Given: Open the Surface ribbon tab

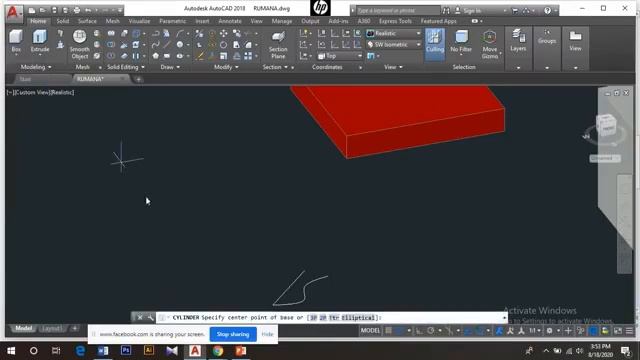Looking at the screenshot, I should 87,21.
